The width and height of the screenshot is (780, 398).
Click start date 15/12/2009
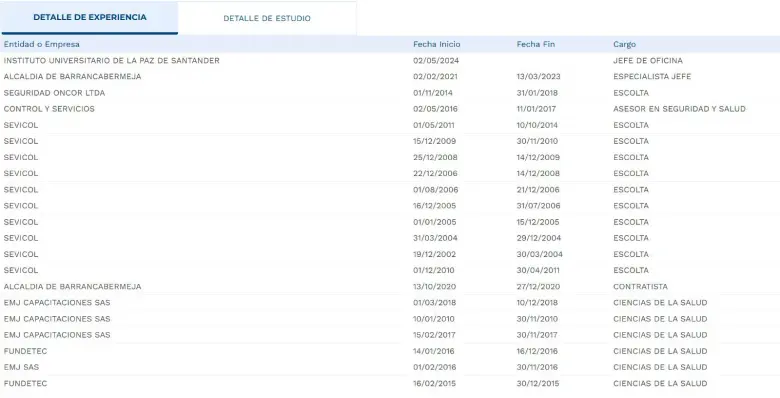pos(434,141)
